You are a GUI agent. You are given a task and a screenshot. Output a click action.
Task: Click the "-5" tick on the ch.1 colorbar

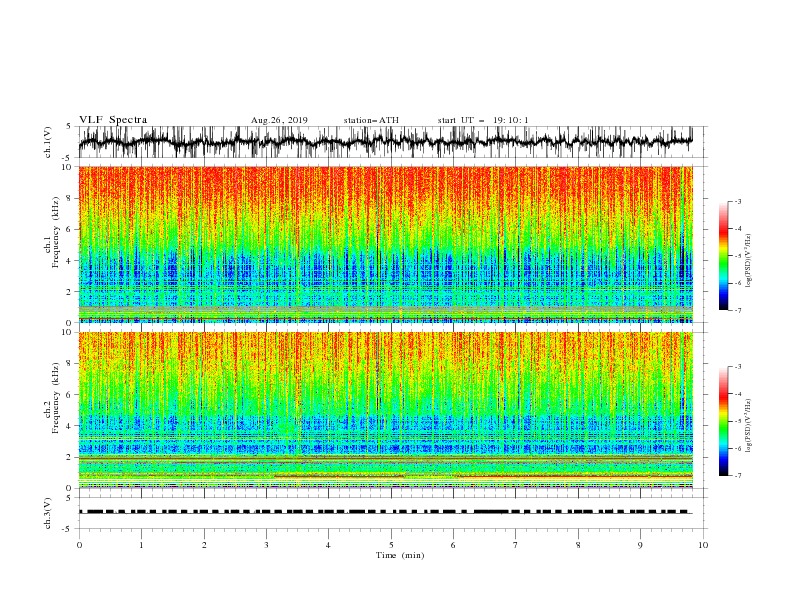coord(737,256)
